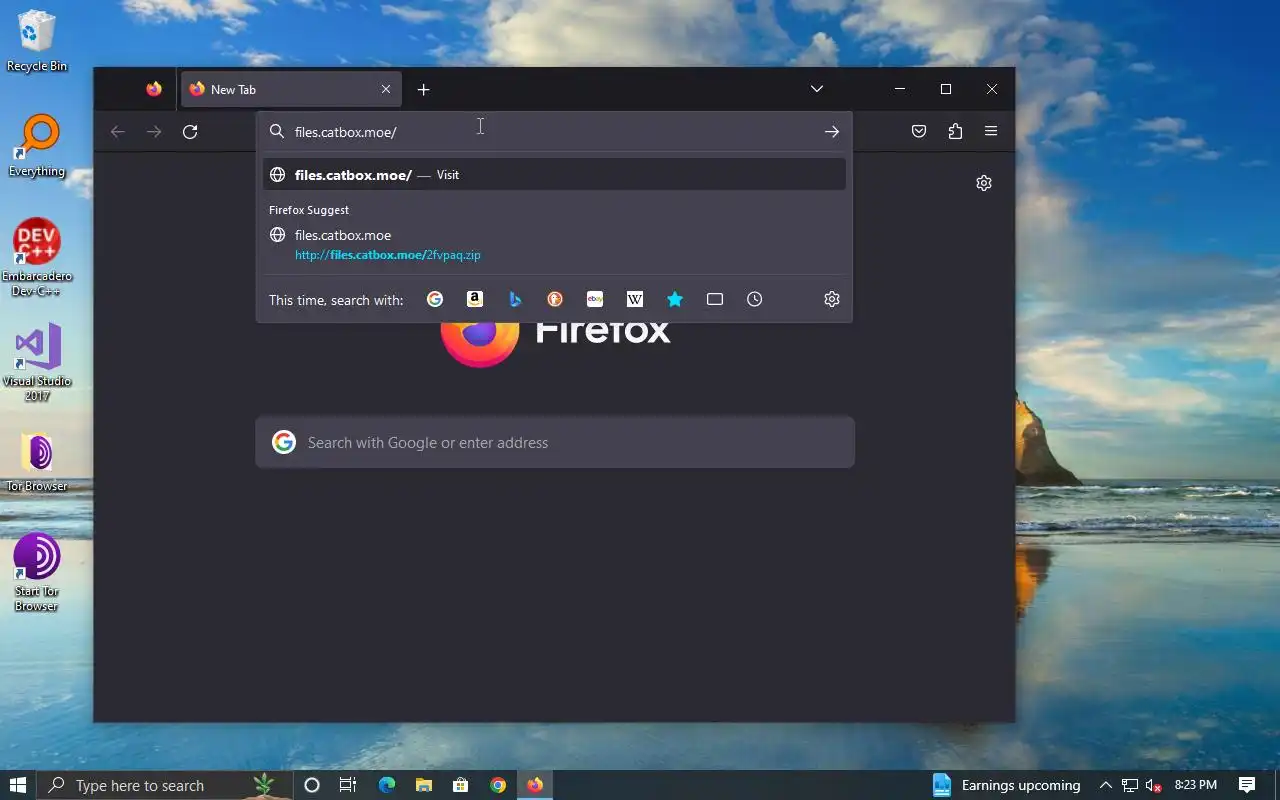Search this time with Amazon

pyautogui.click(x=475, y=299)
